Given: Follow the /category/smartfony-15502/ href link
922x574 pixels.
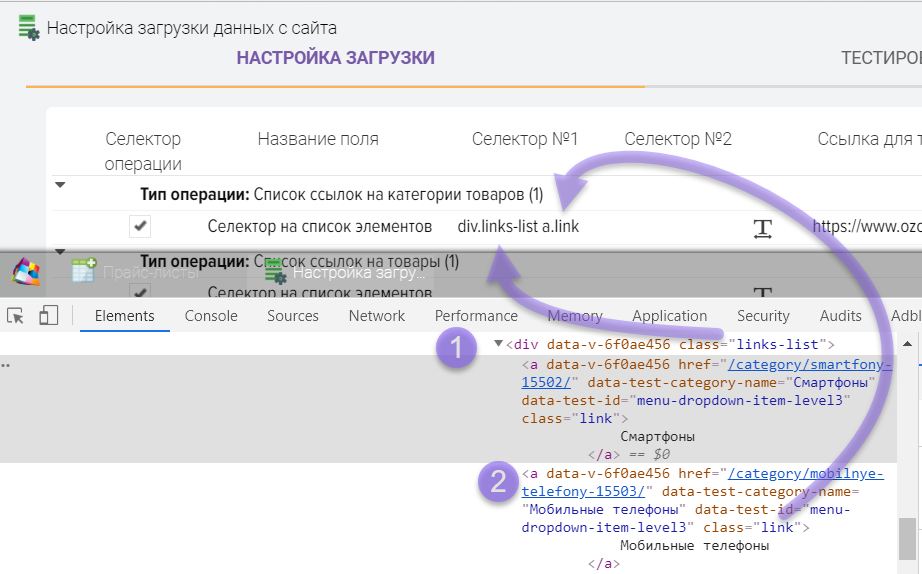Looking at the screenshot, I should (x=805, y=364).
